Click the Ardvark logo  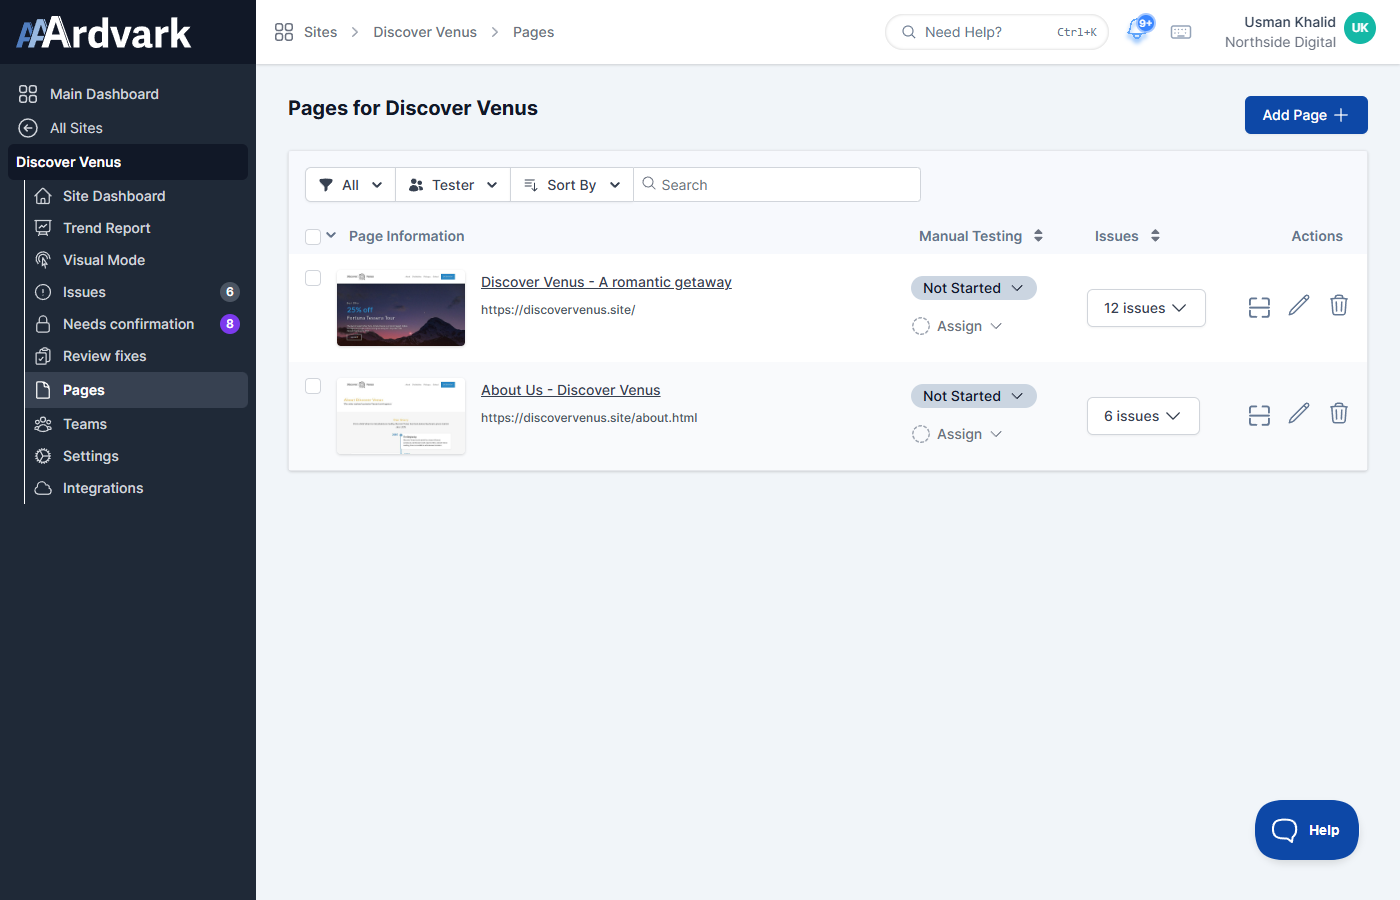click(x=104, y=33)
